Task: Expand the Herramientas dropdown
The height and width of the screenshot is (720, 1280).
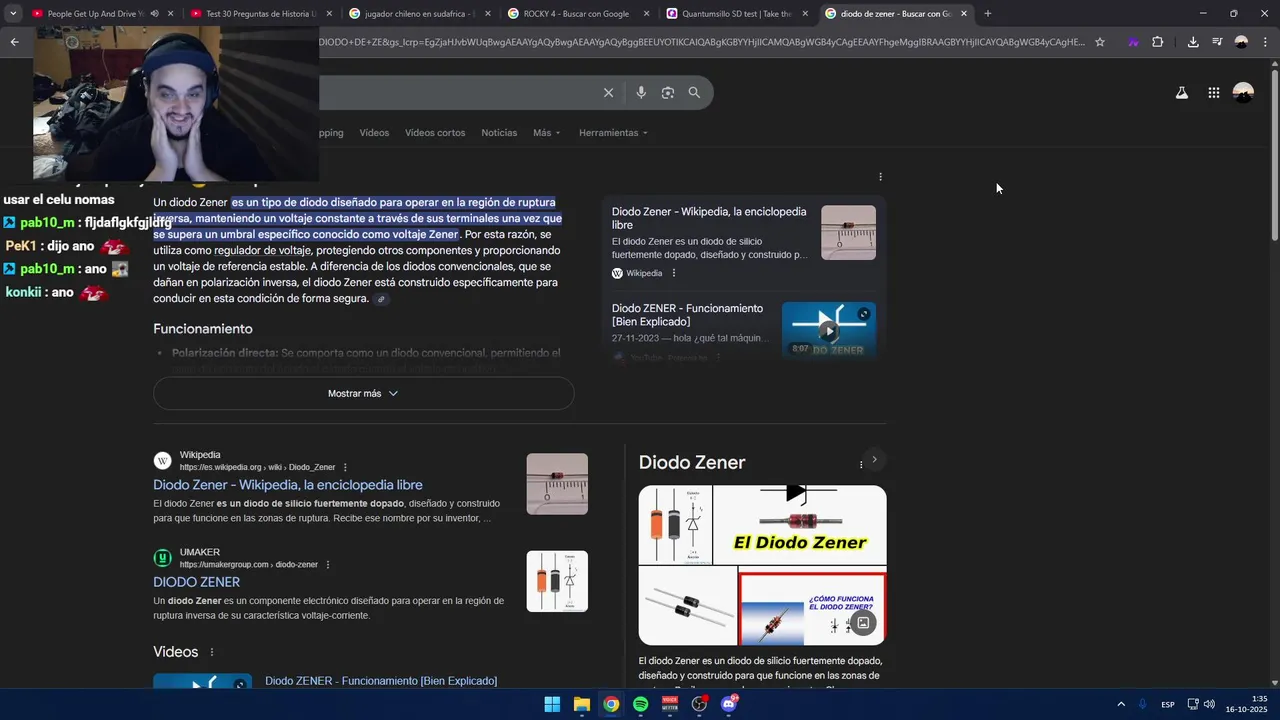Action: tap(613, 133)
